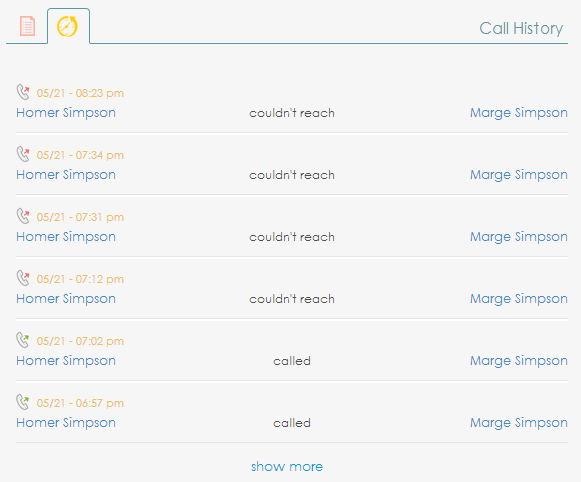Select the 05/21 - 08:23 pm timestamp
581x482 pixels.
[80, 93]
